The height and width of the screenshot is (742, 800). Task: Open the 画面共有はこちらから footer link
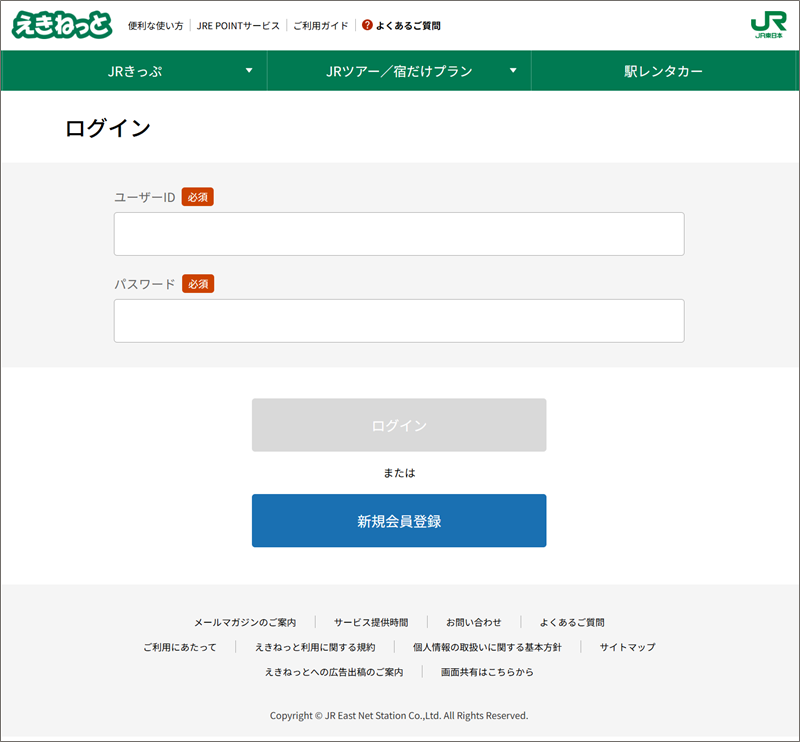487,672
